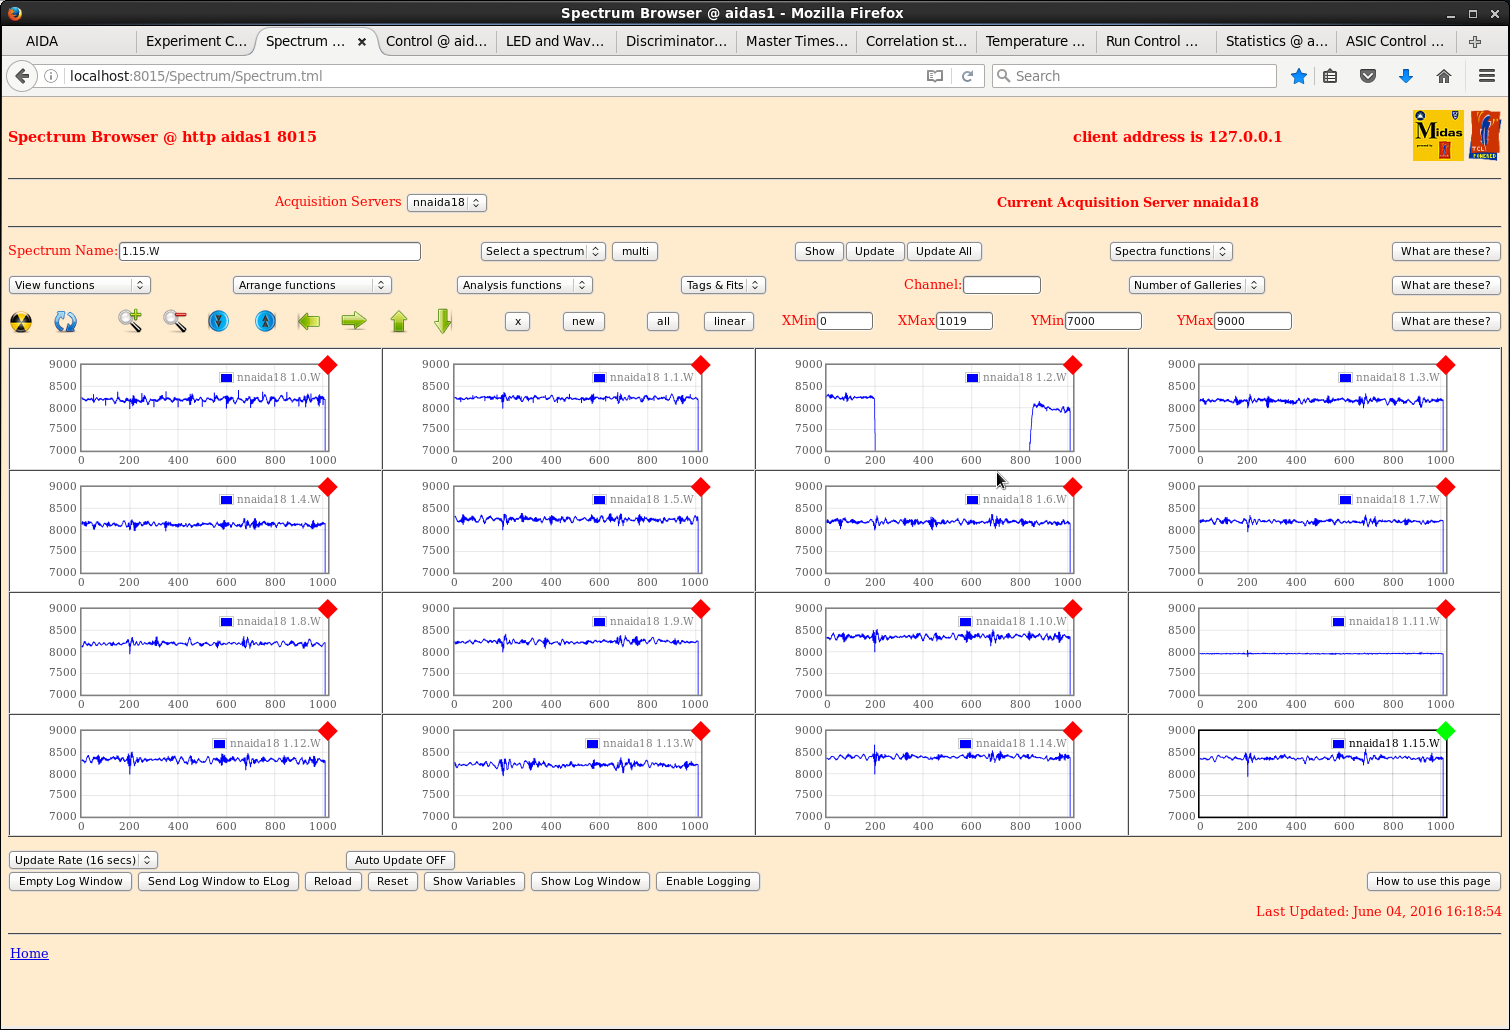Image resolution: width=1510 pixels, height=1030 pixels.
Task: Open Select a spectrum dropdown
Action: (543, 251)
